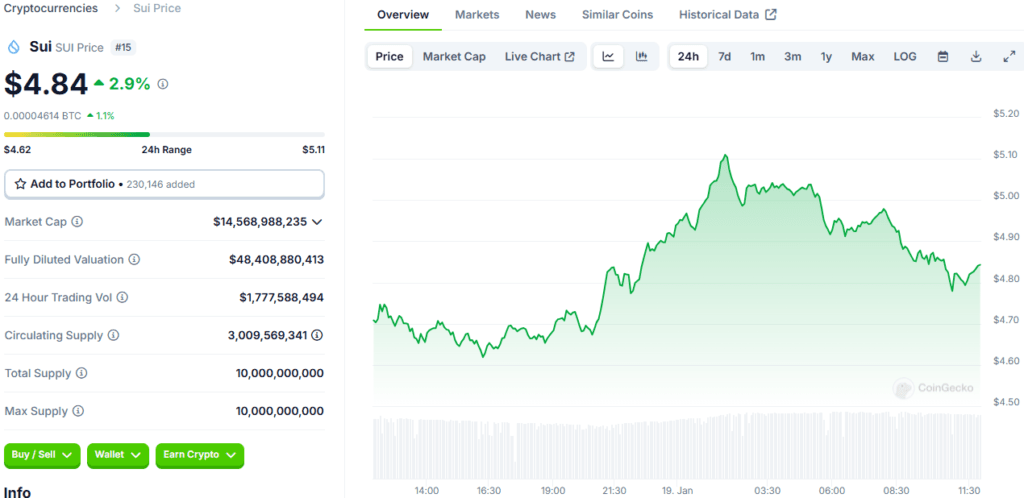Set the chart range to 7d
Image resolution: width=1024 pixels, height=498 pixels.
click(724, 57)
